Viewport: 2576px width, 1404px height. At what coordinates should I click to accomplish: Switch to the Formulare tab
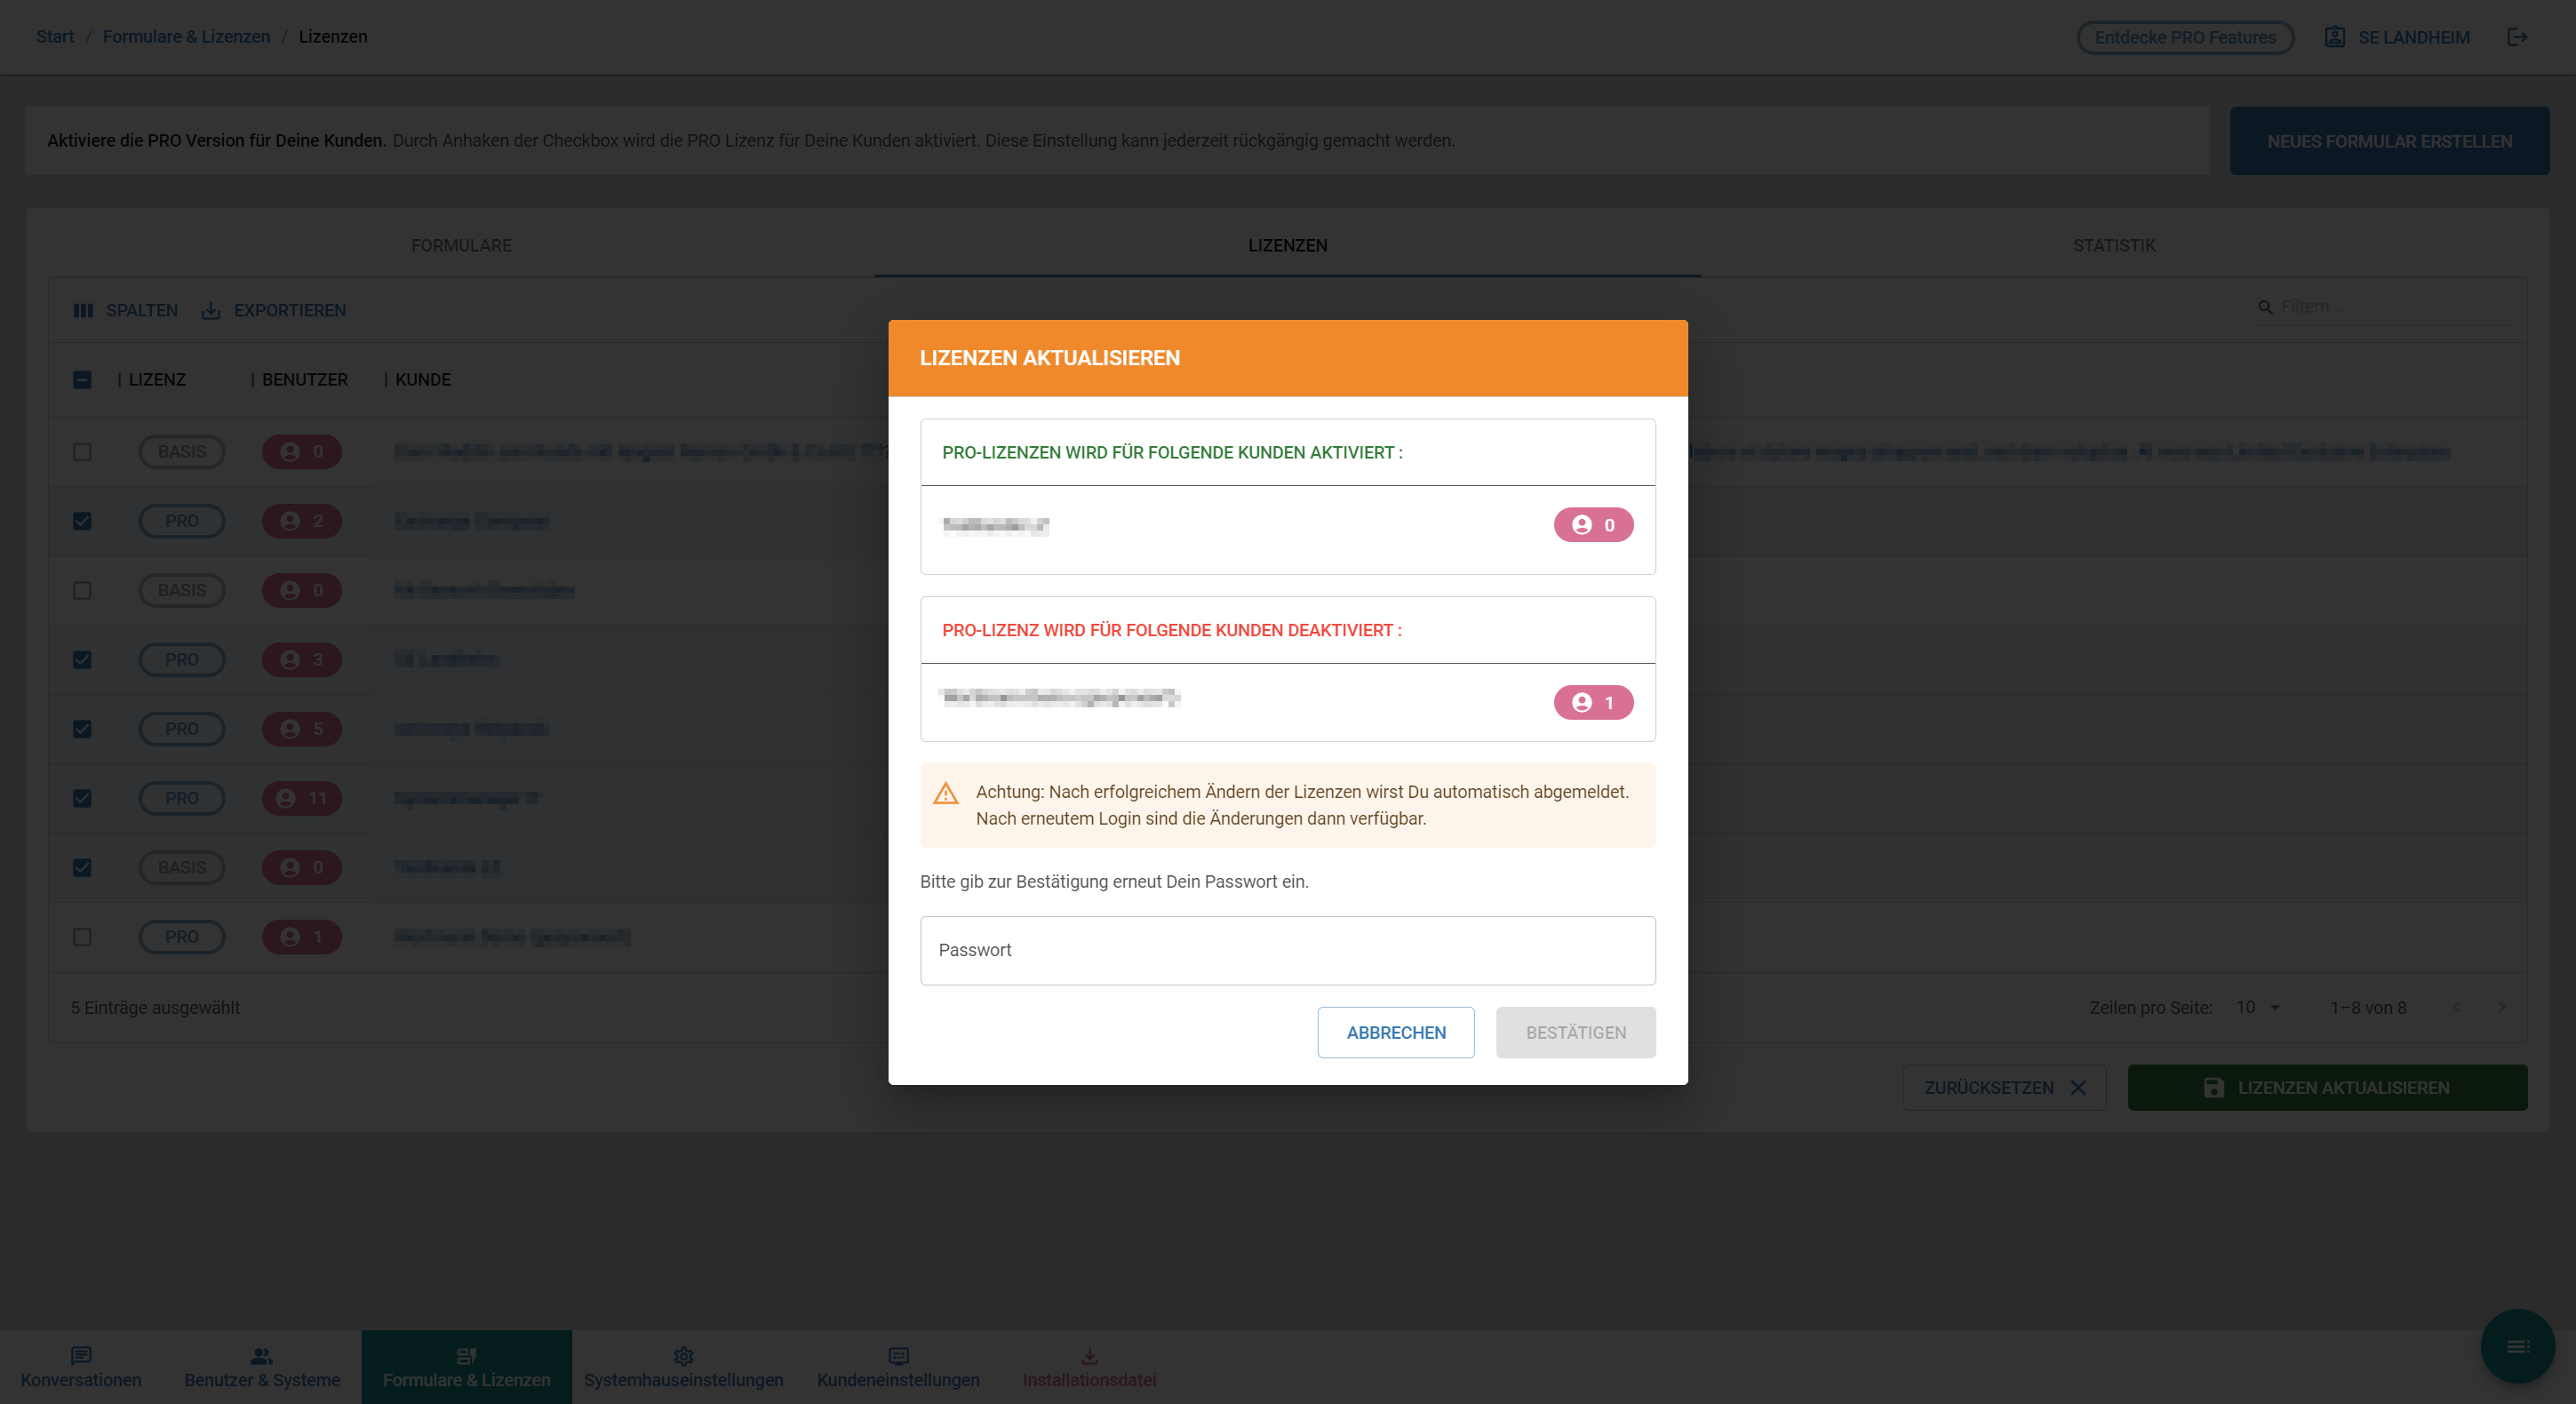point(461,245)
